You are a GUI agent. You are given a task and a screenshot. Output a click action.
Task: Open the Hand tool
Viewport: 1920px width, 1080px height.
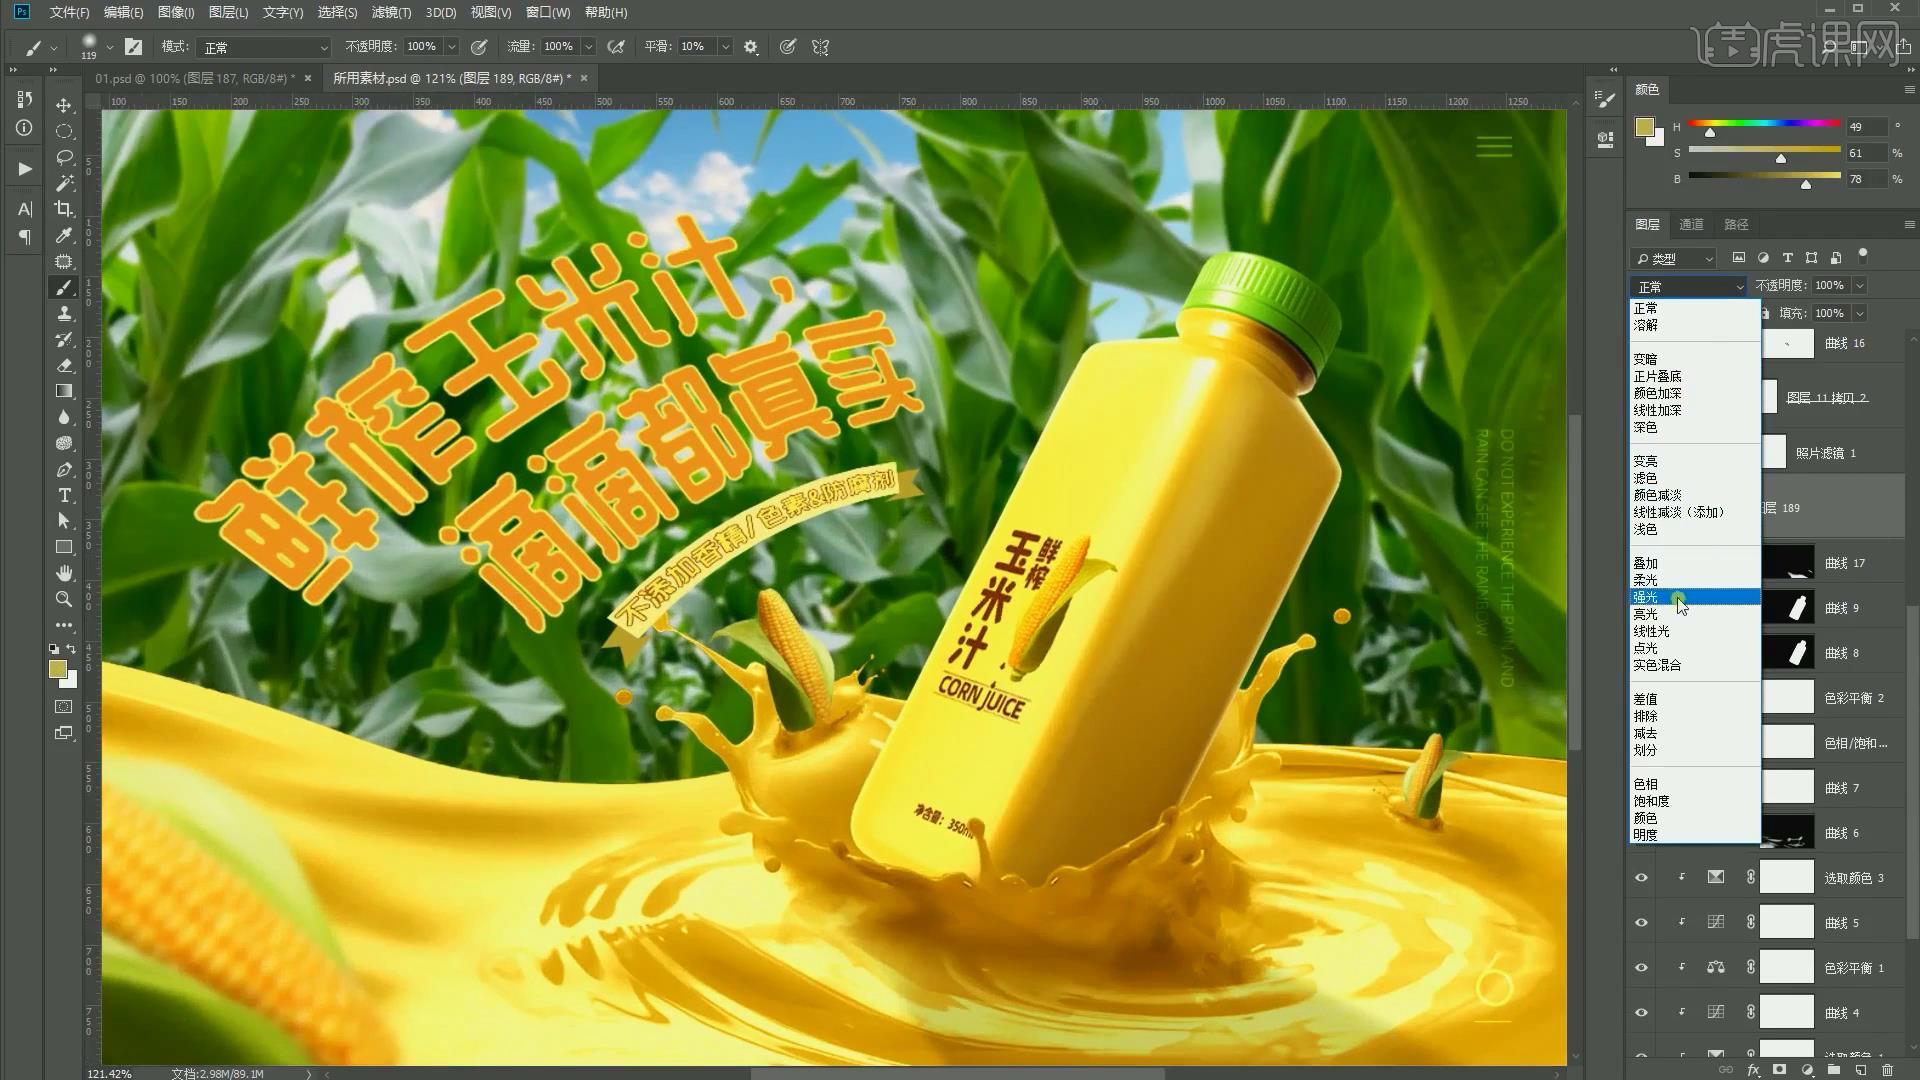(64, 573)
